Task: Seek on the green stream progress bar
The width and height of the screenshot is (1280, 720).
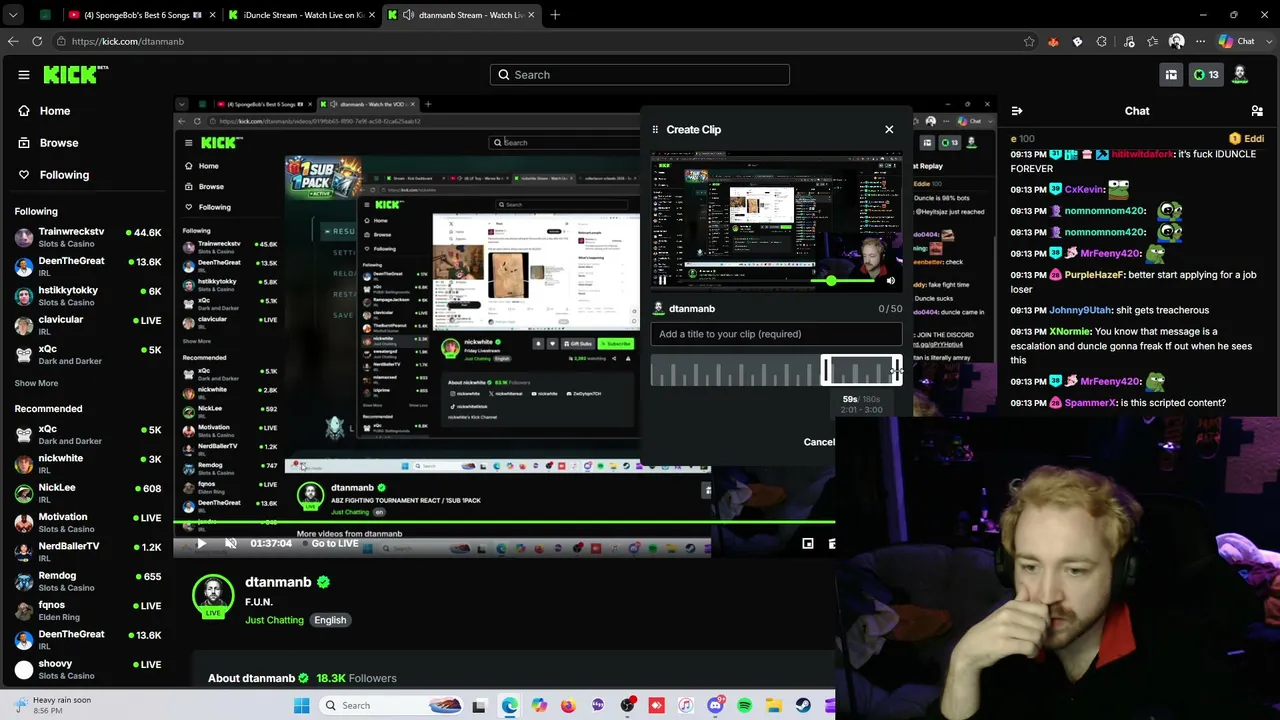Action: tap(505, 522)
